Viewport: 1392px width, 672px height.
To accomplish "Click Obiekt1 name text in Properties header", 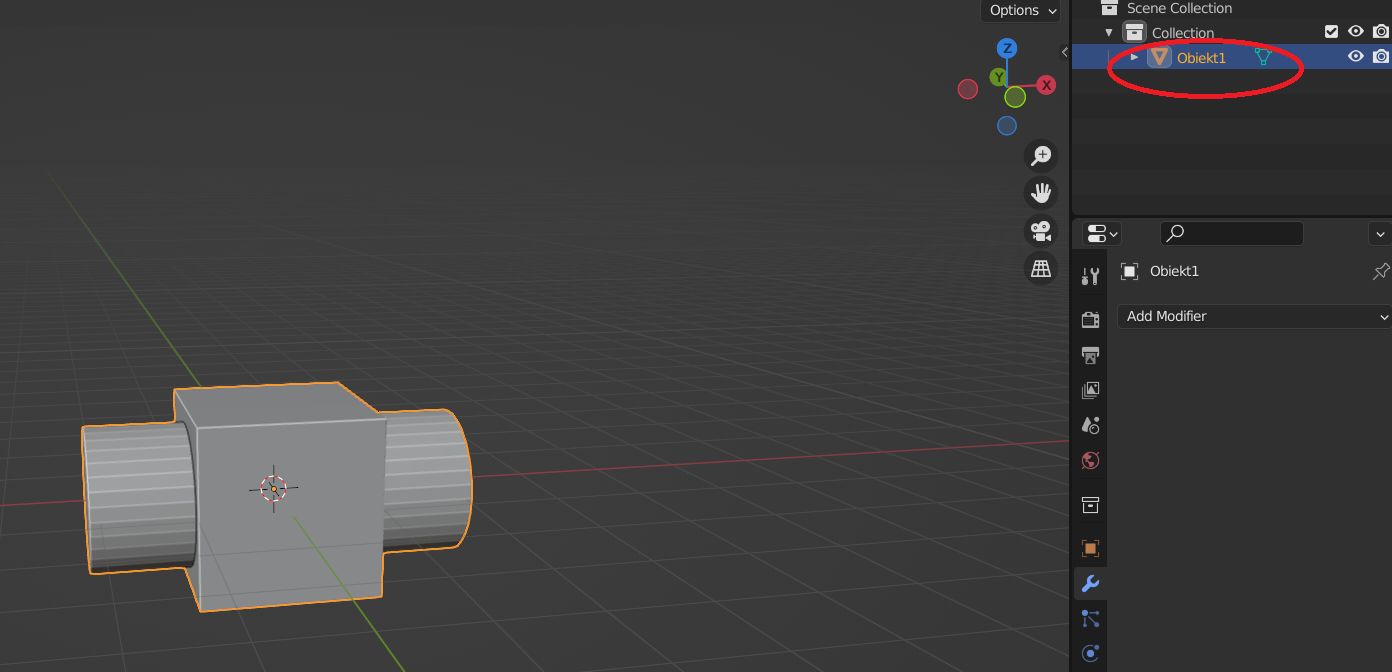I will (x=1174, y=271).
